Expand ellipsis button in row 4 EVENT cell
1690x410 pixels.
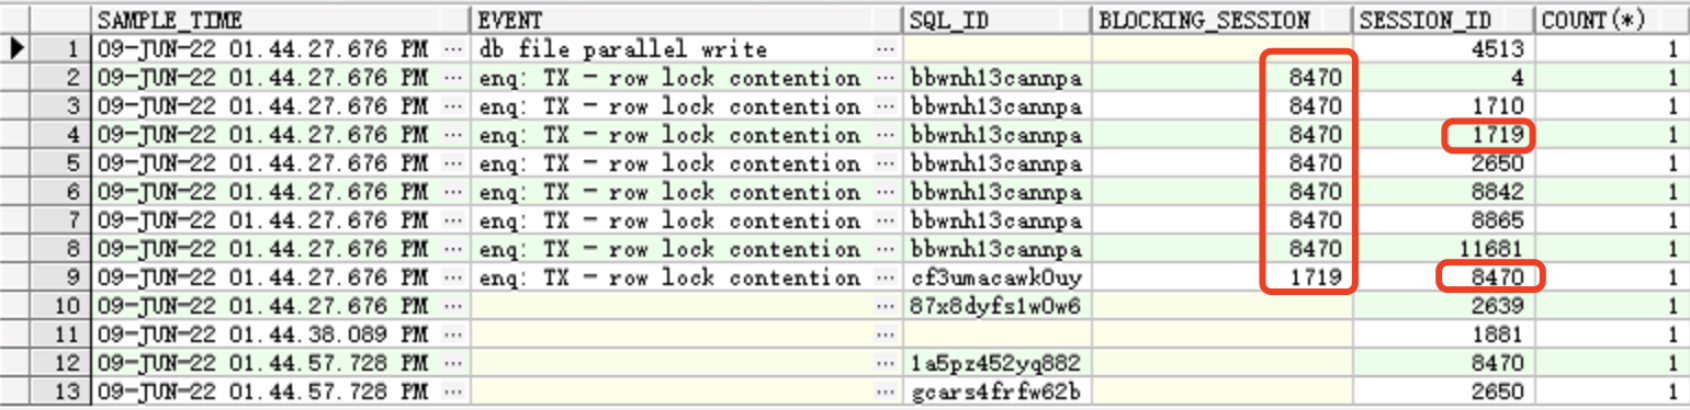pos(885,134)
